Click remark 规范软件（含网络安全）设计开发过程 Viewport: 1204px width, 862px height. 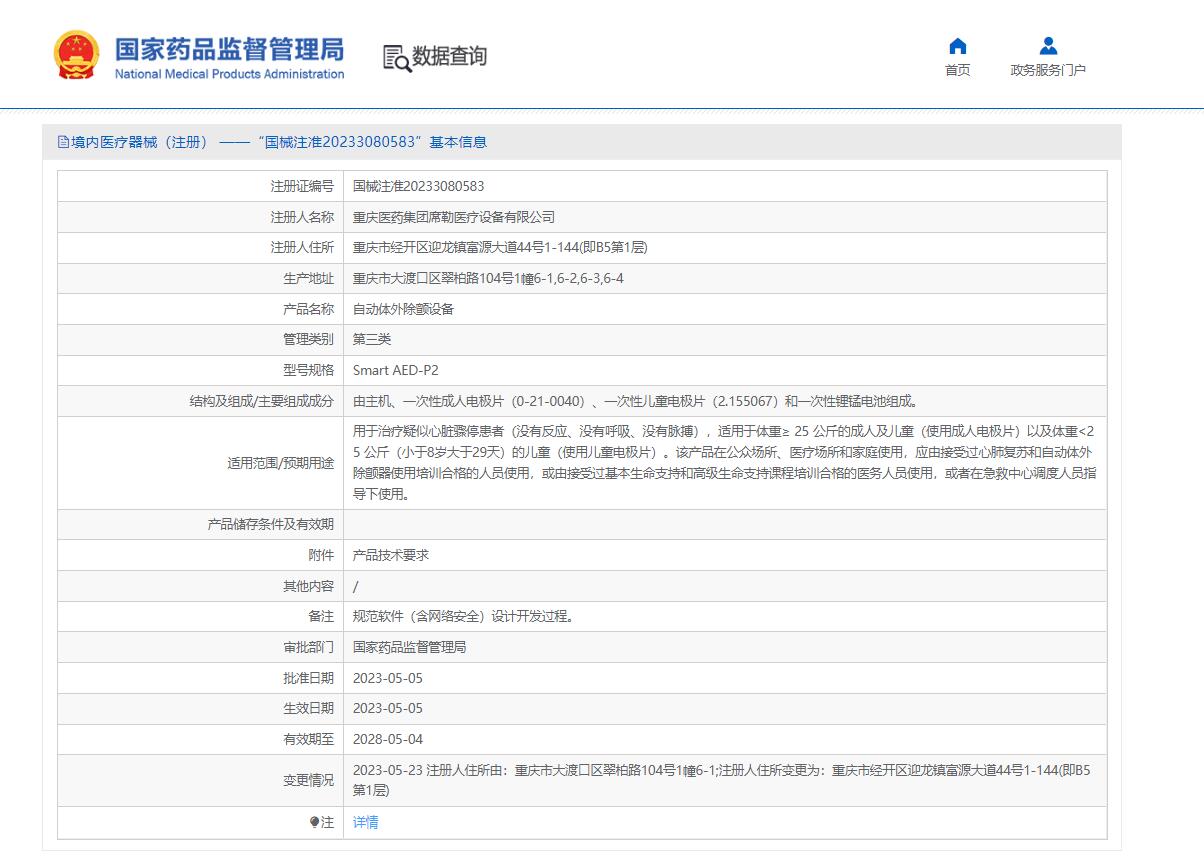pyautogui.click(x=465, y=616)
